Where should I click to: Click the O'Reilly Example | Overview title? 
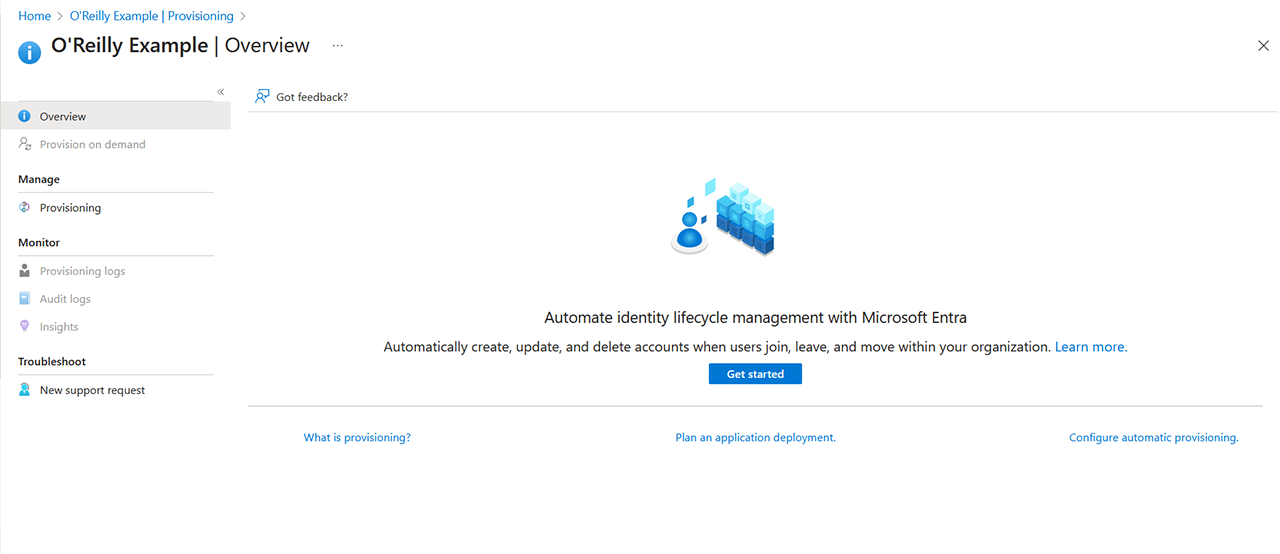coord(180,45)
